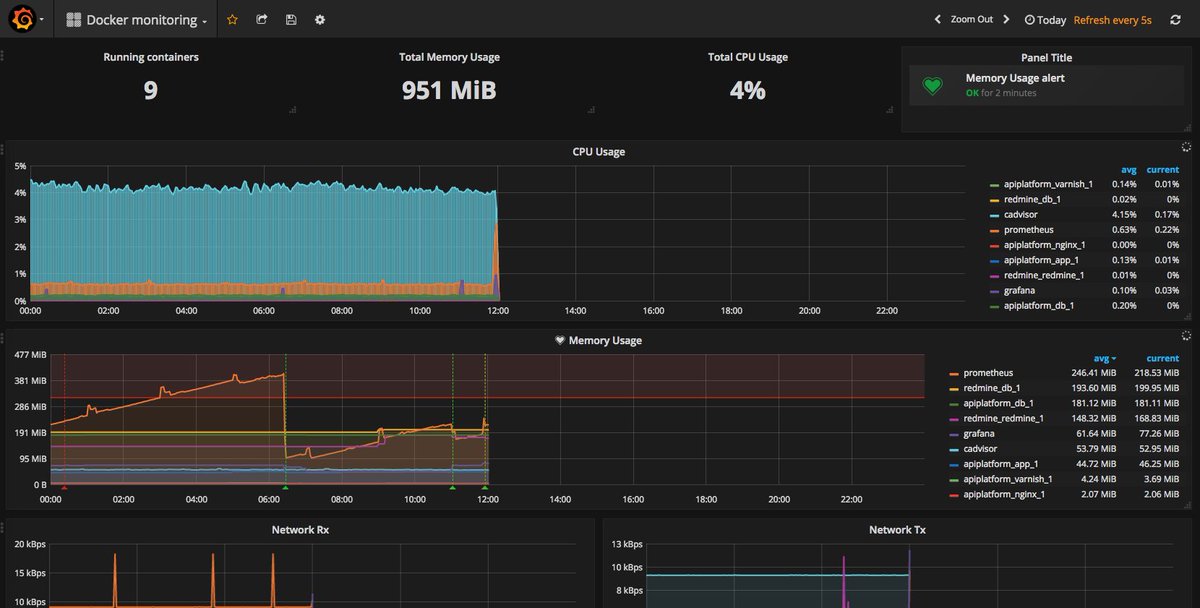1200x608 pixels.
Task: Click Memory Usage panel loading spinner
Action: (1186, 336)
